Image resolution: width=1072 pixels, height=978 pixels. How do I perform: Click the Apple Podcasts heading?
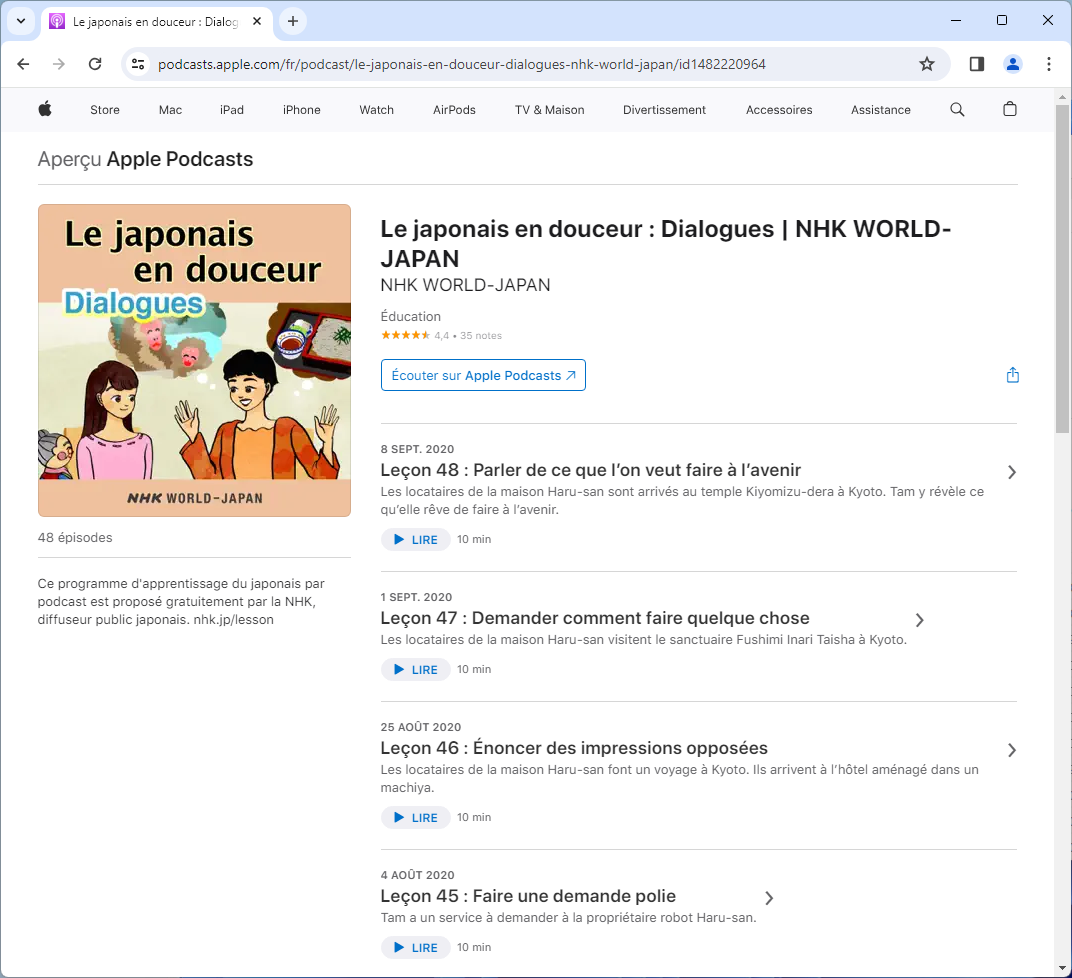pyautogui.click(x=180, y=159)
